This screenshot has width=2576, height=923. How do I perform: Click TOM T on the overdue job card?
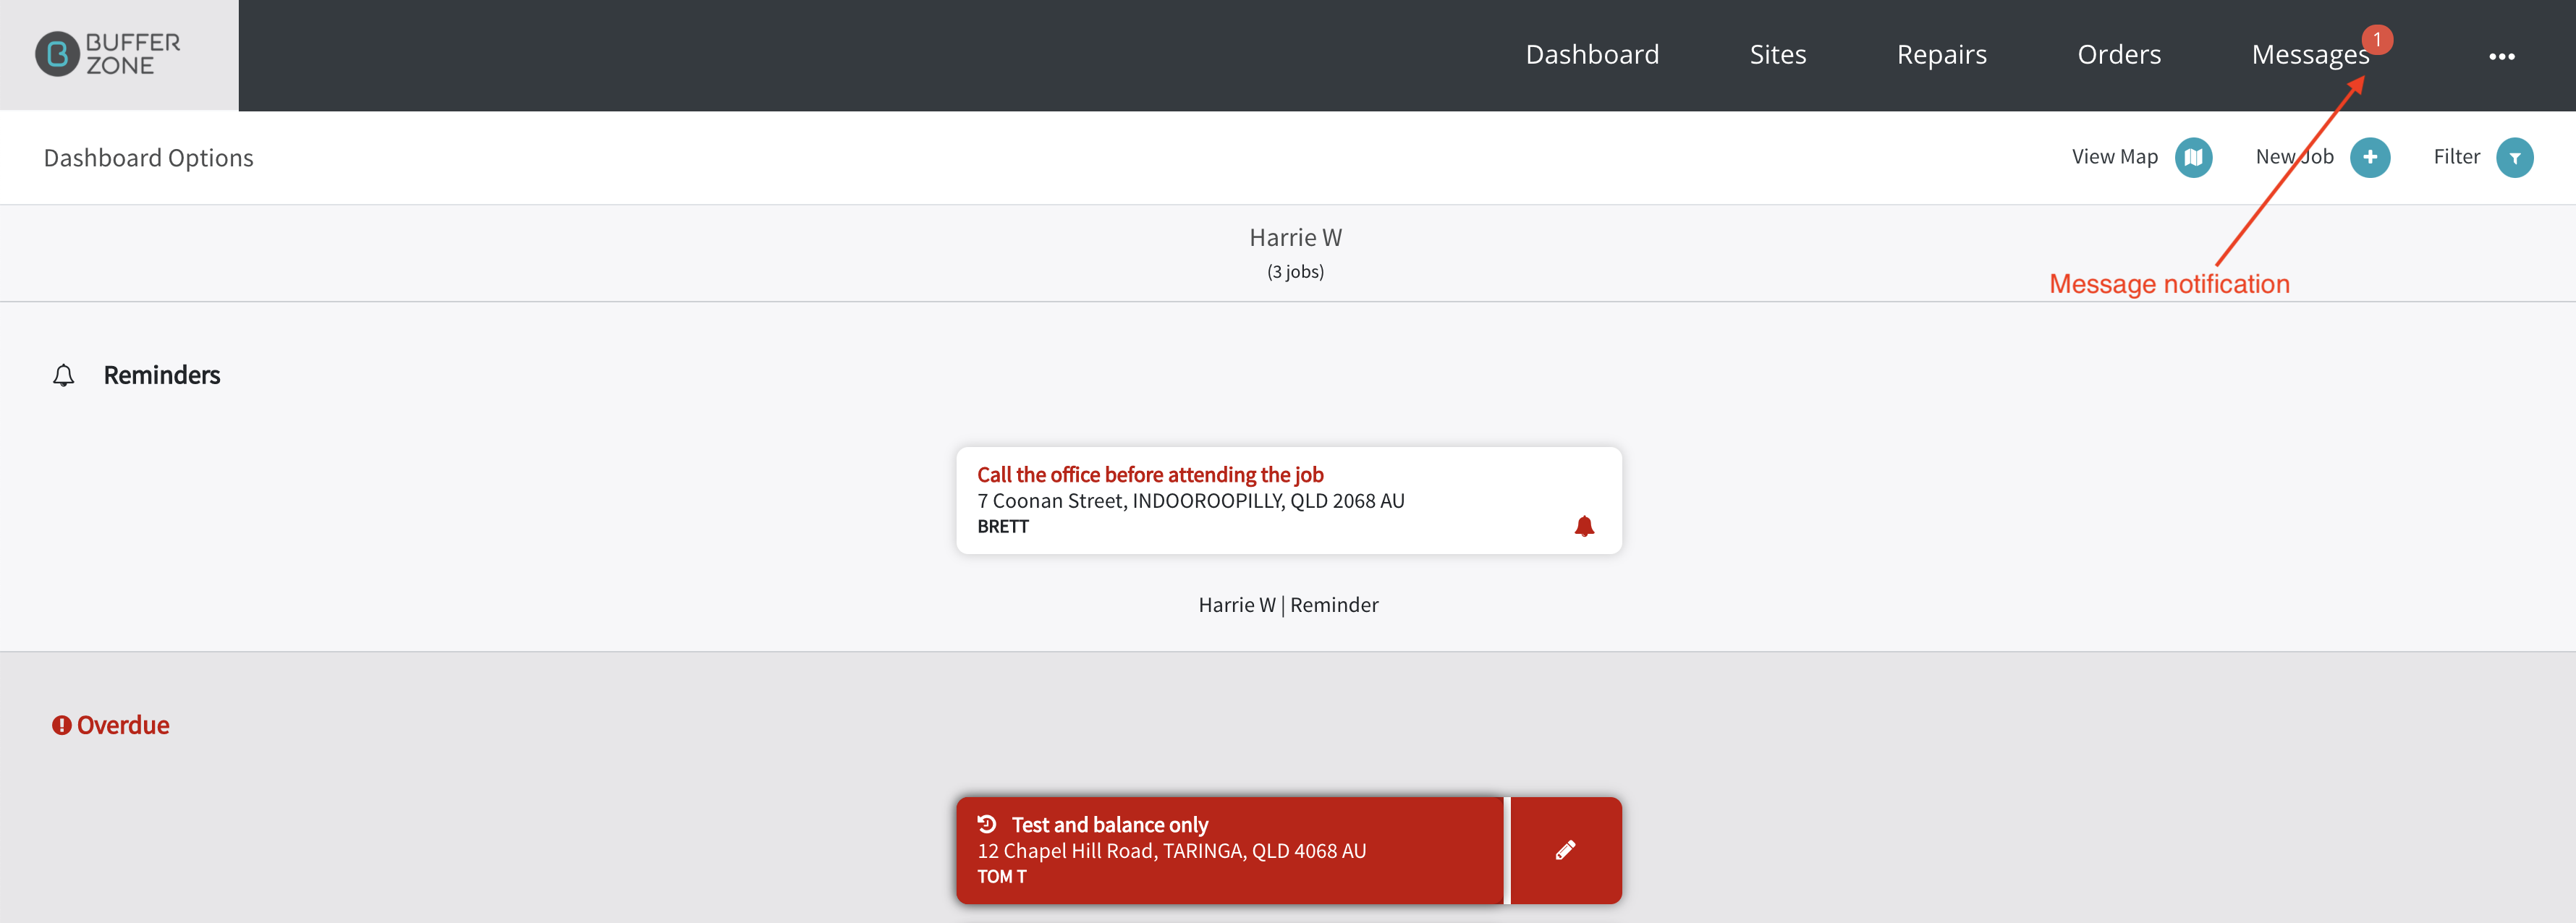click(x=1001, y=876)
